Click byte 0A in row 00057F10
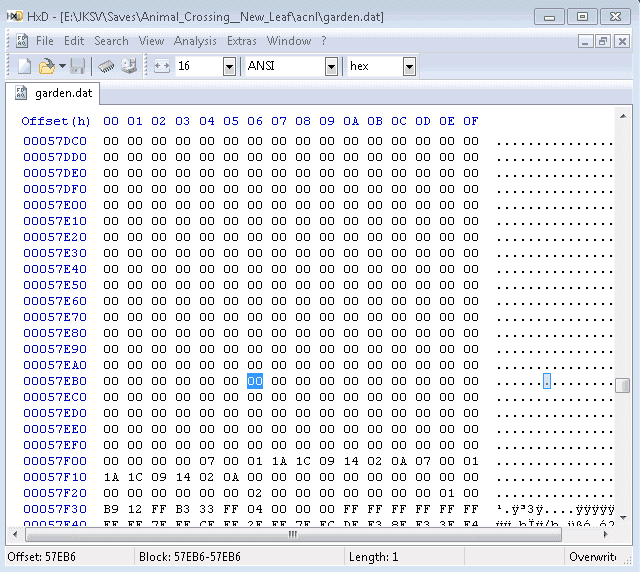The width and height of the screenshot is (640, 572). pyautogui.click(x=231, y=477)
